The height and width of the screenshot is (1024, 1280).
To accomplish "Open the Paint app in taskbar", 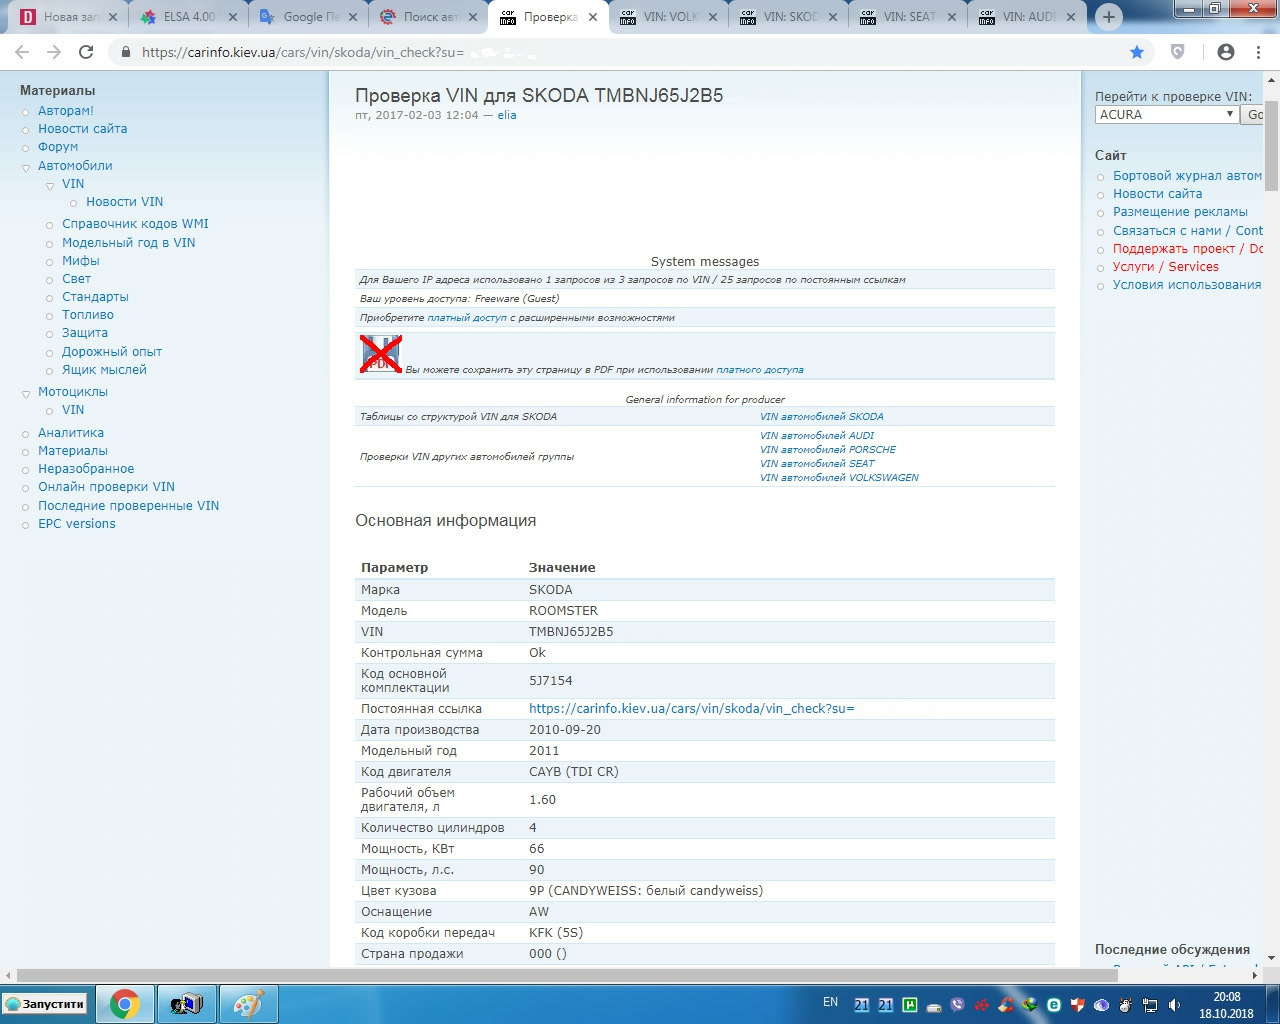I will [x=248, y=1004].
